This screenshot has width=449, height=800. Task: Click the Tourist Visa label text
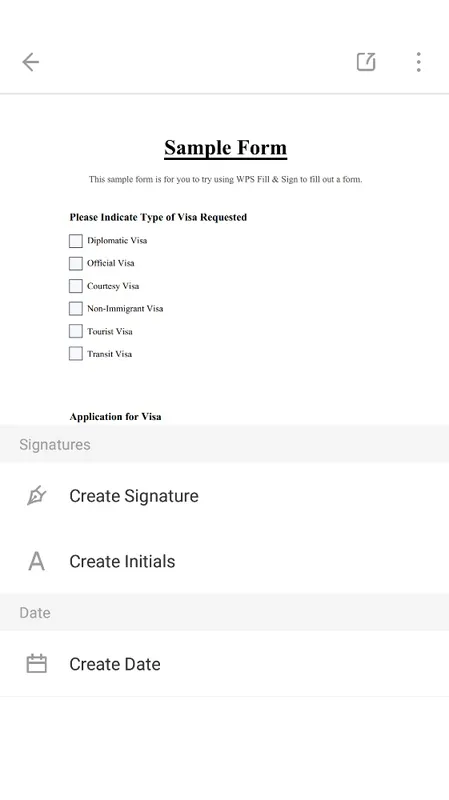tap(110, 331)
